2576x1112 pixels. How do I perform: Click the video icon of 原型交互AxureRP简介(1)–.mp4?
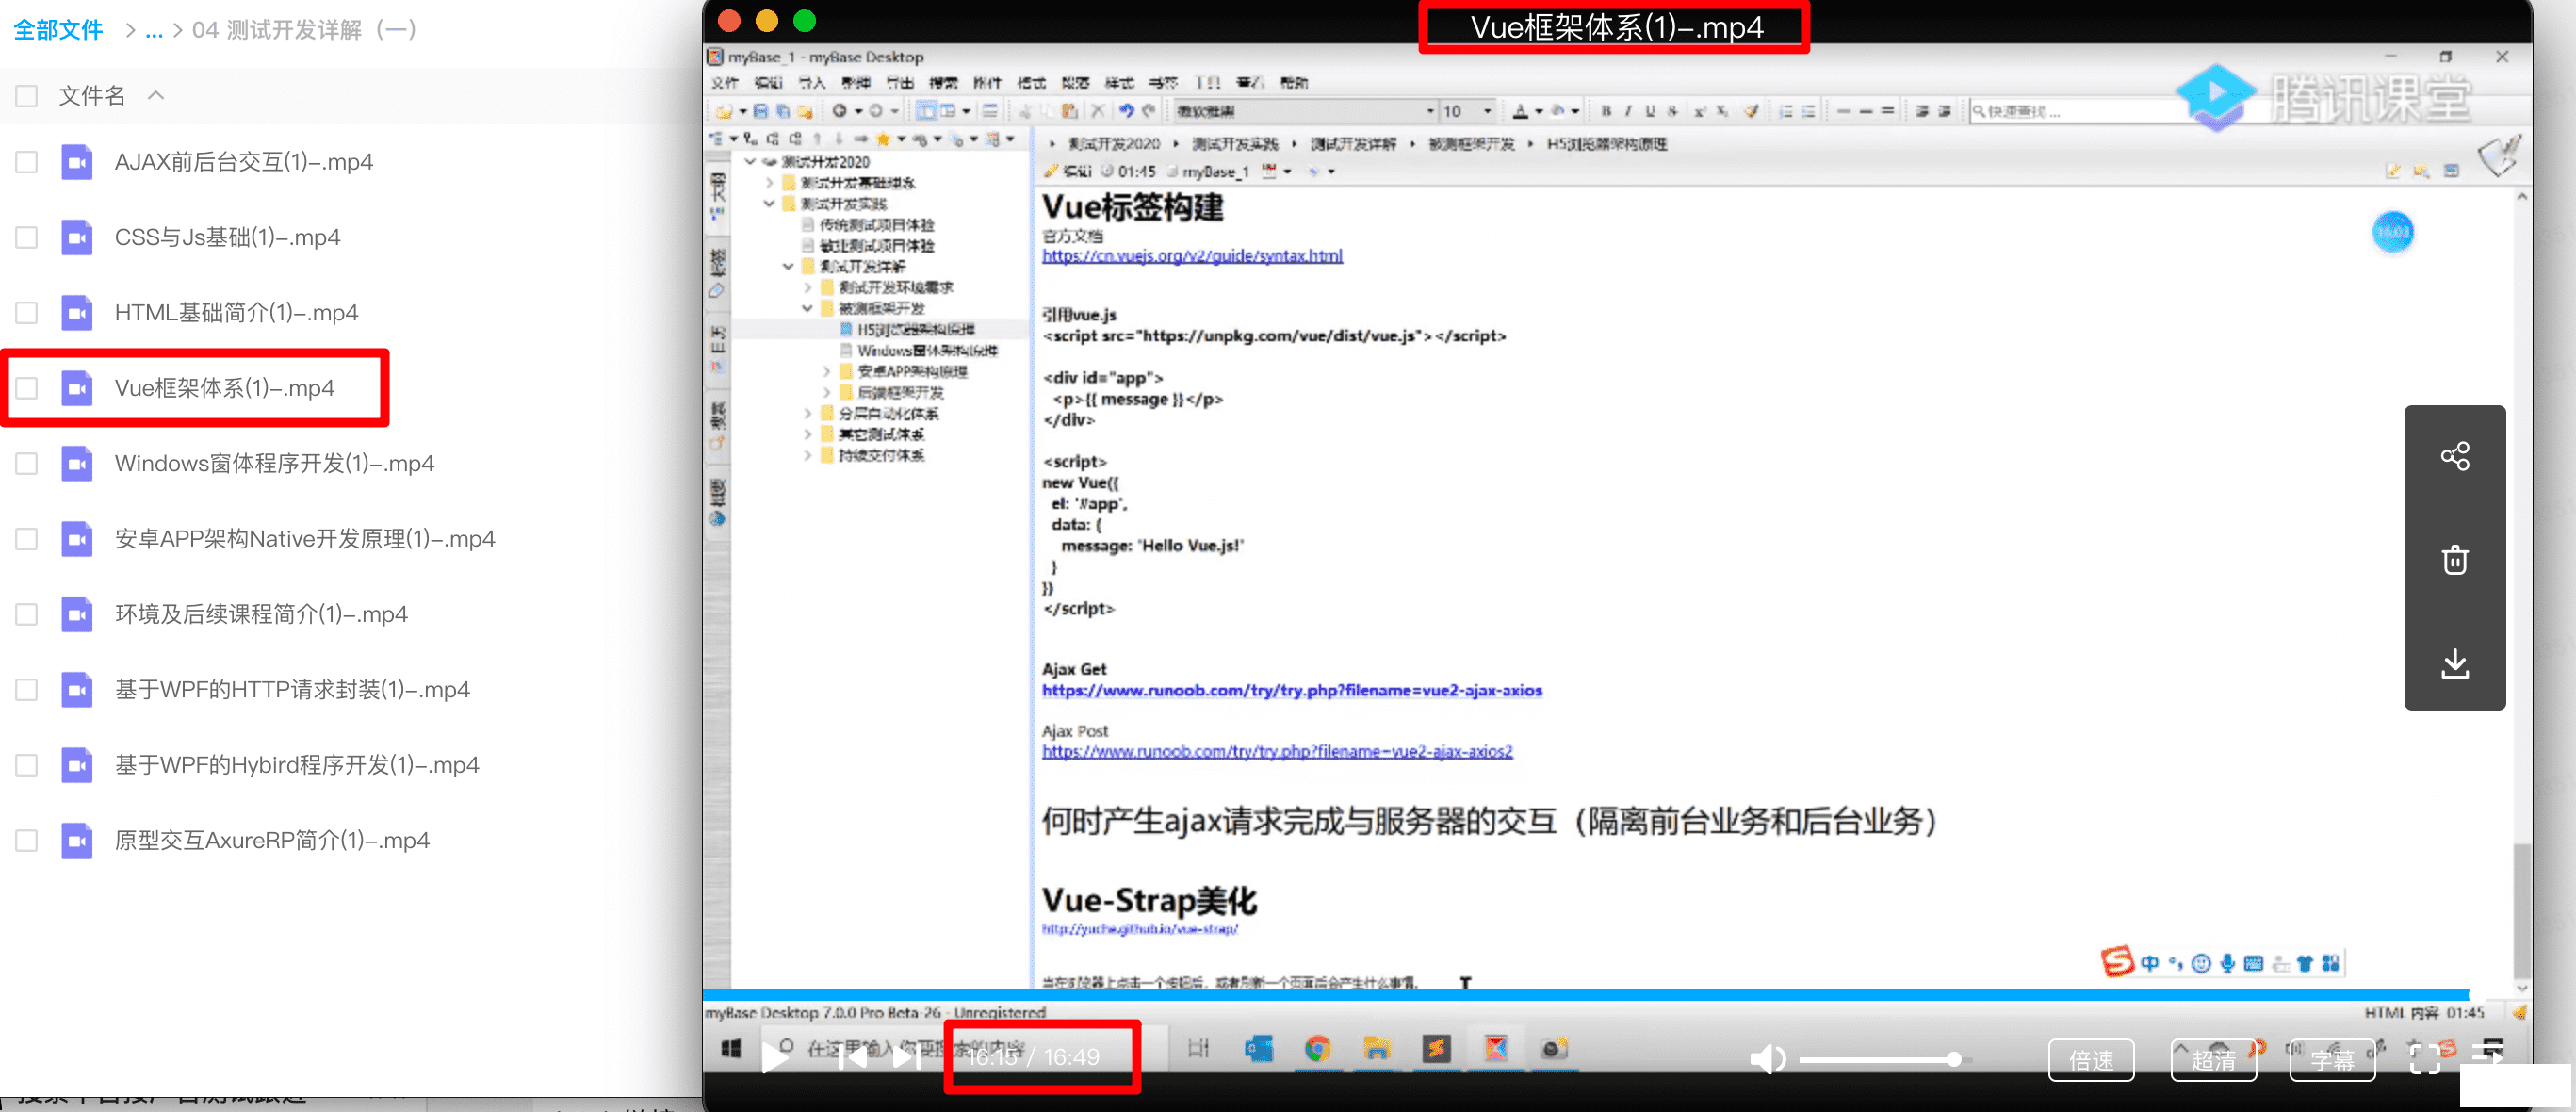[77, 841]
